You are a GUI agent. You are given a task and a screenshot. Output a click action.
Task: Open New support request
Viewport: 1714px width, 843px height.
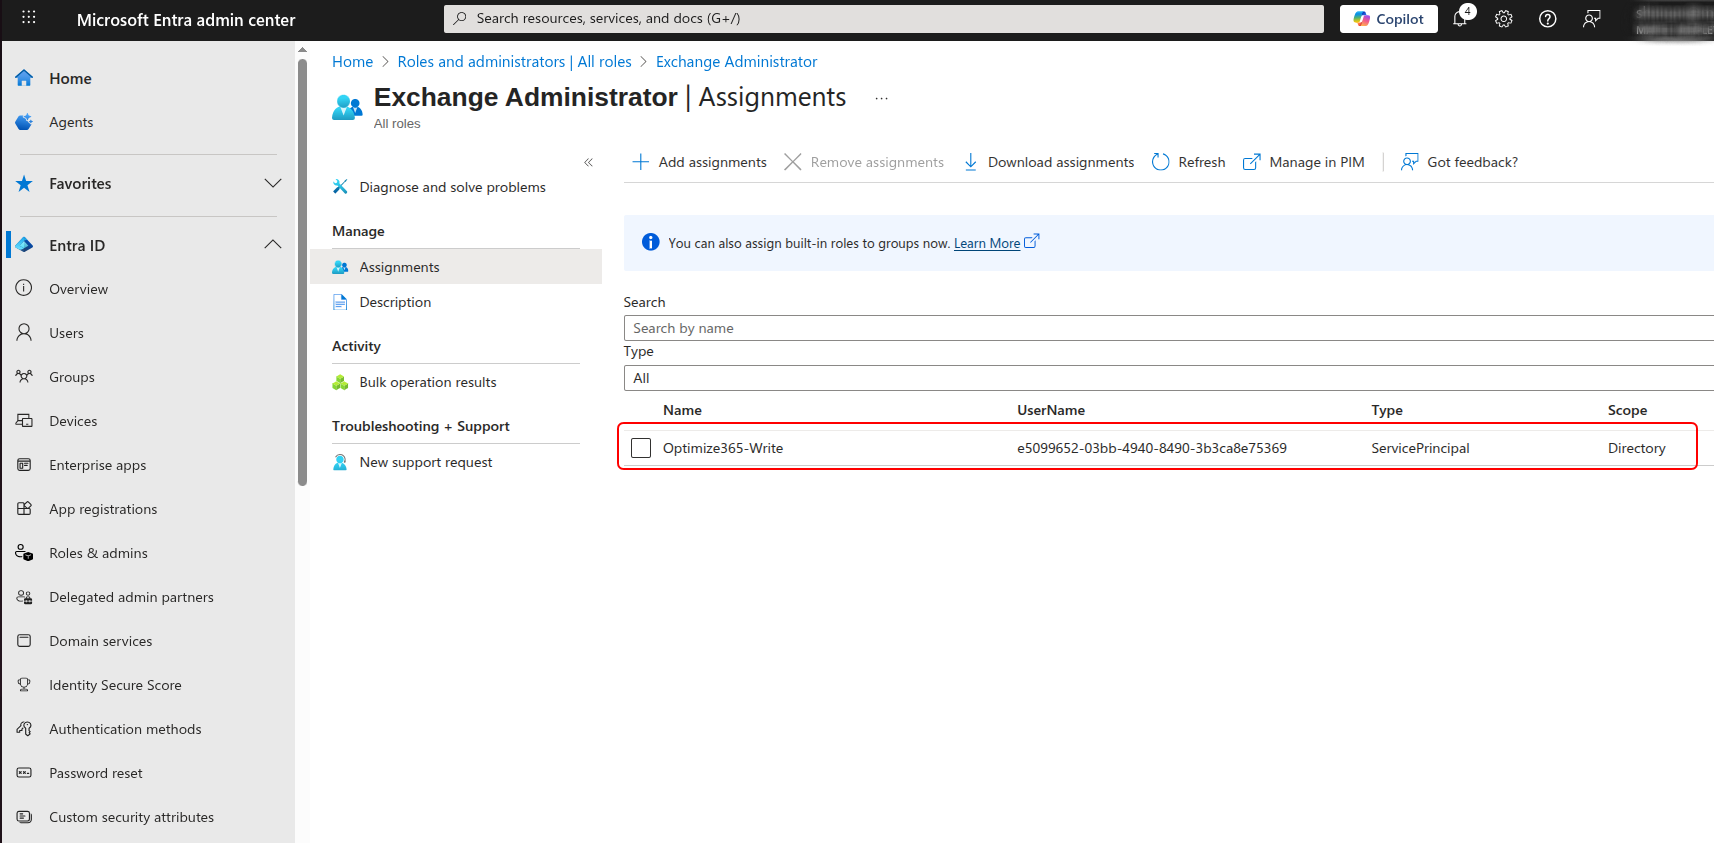426,462
